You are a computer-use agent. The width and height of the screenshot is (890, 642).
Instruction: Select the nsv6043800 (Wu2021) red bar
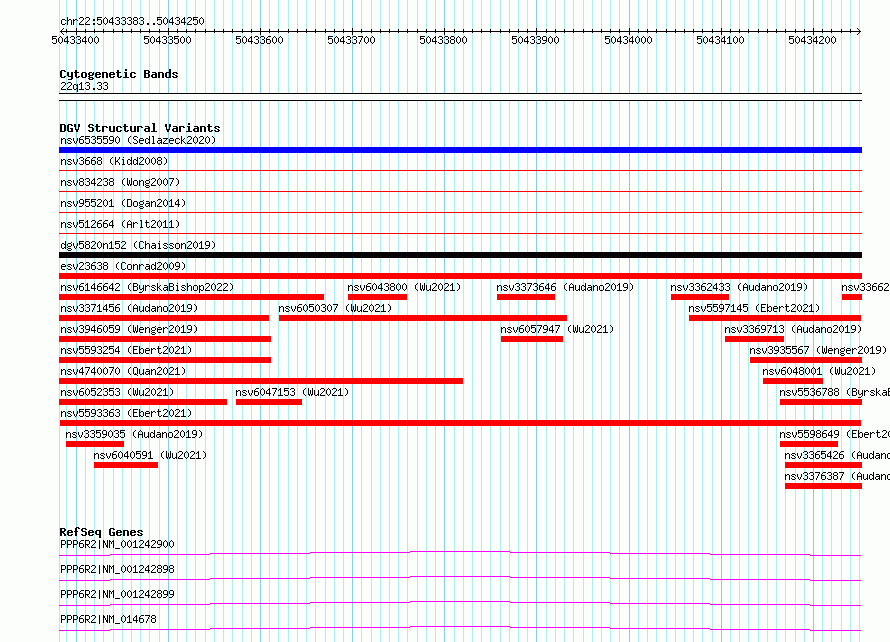(377, 297)
